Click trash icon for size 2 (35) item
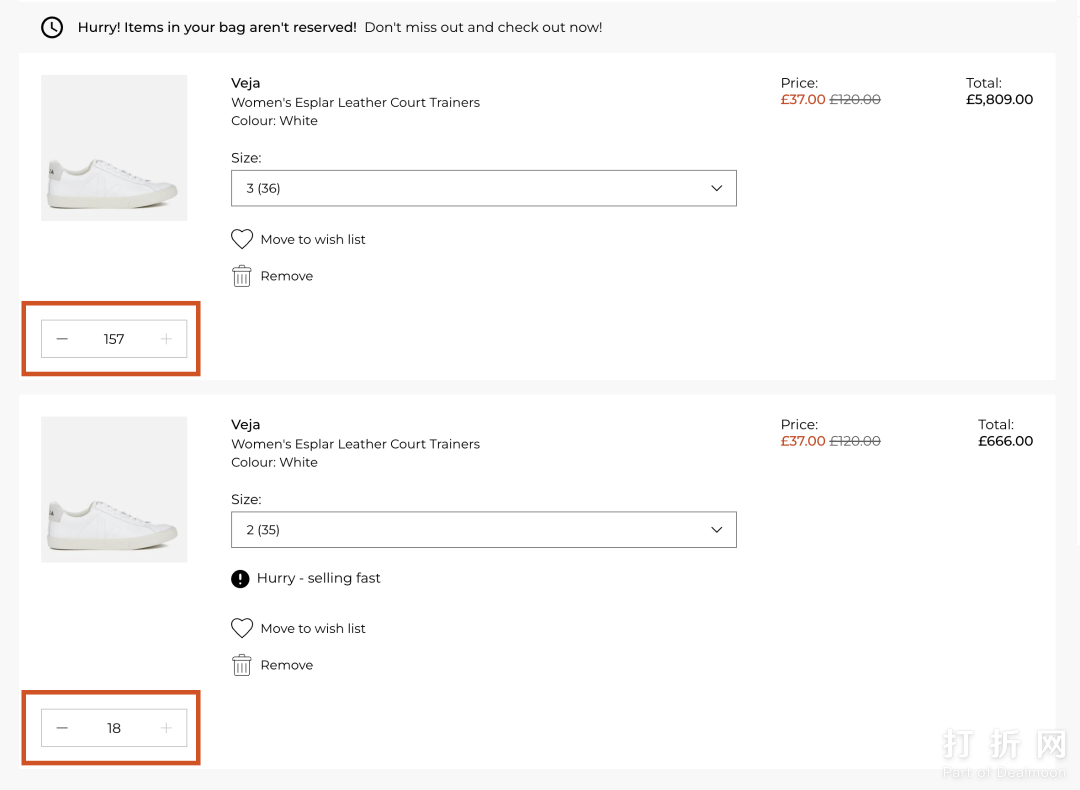1080x790 pixels. [242, 665]
